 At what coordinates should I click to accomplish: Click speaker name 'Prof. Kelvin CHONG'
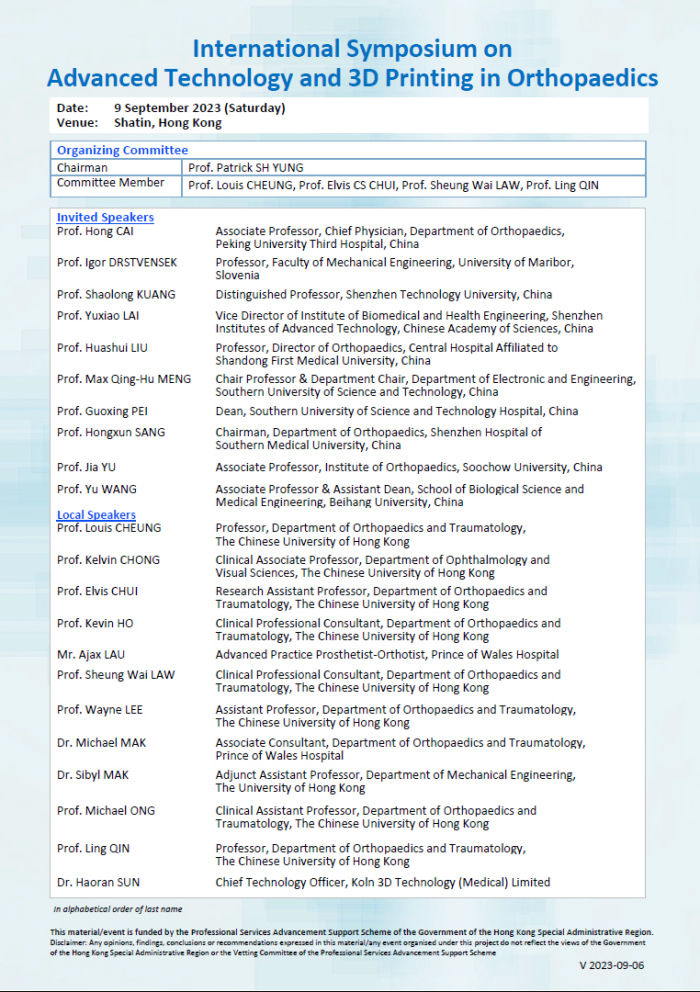coord(108,561)
